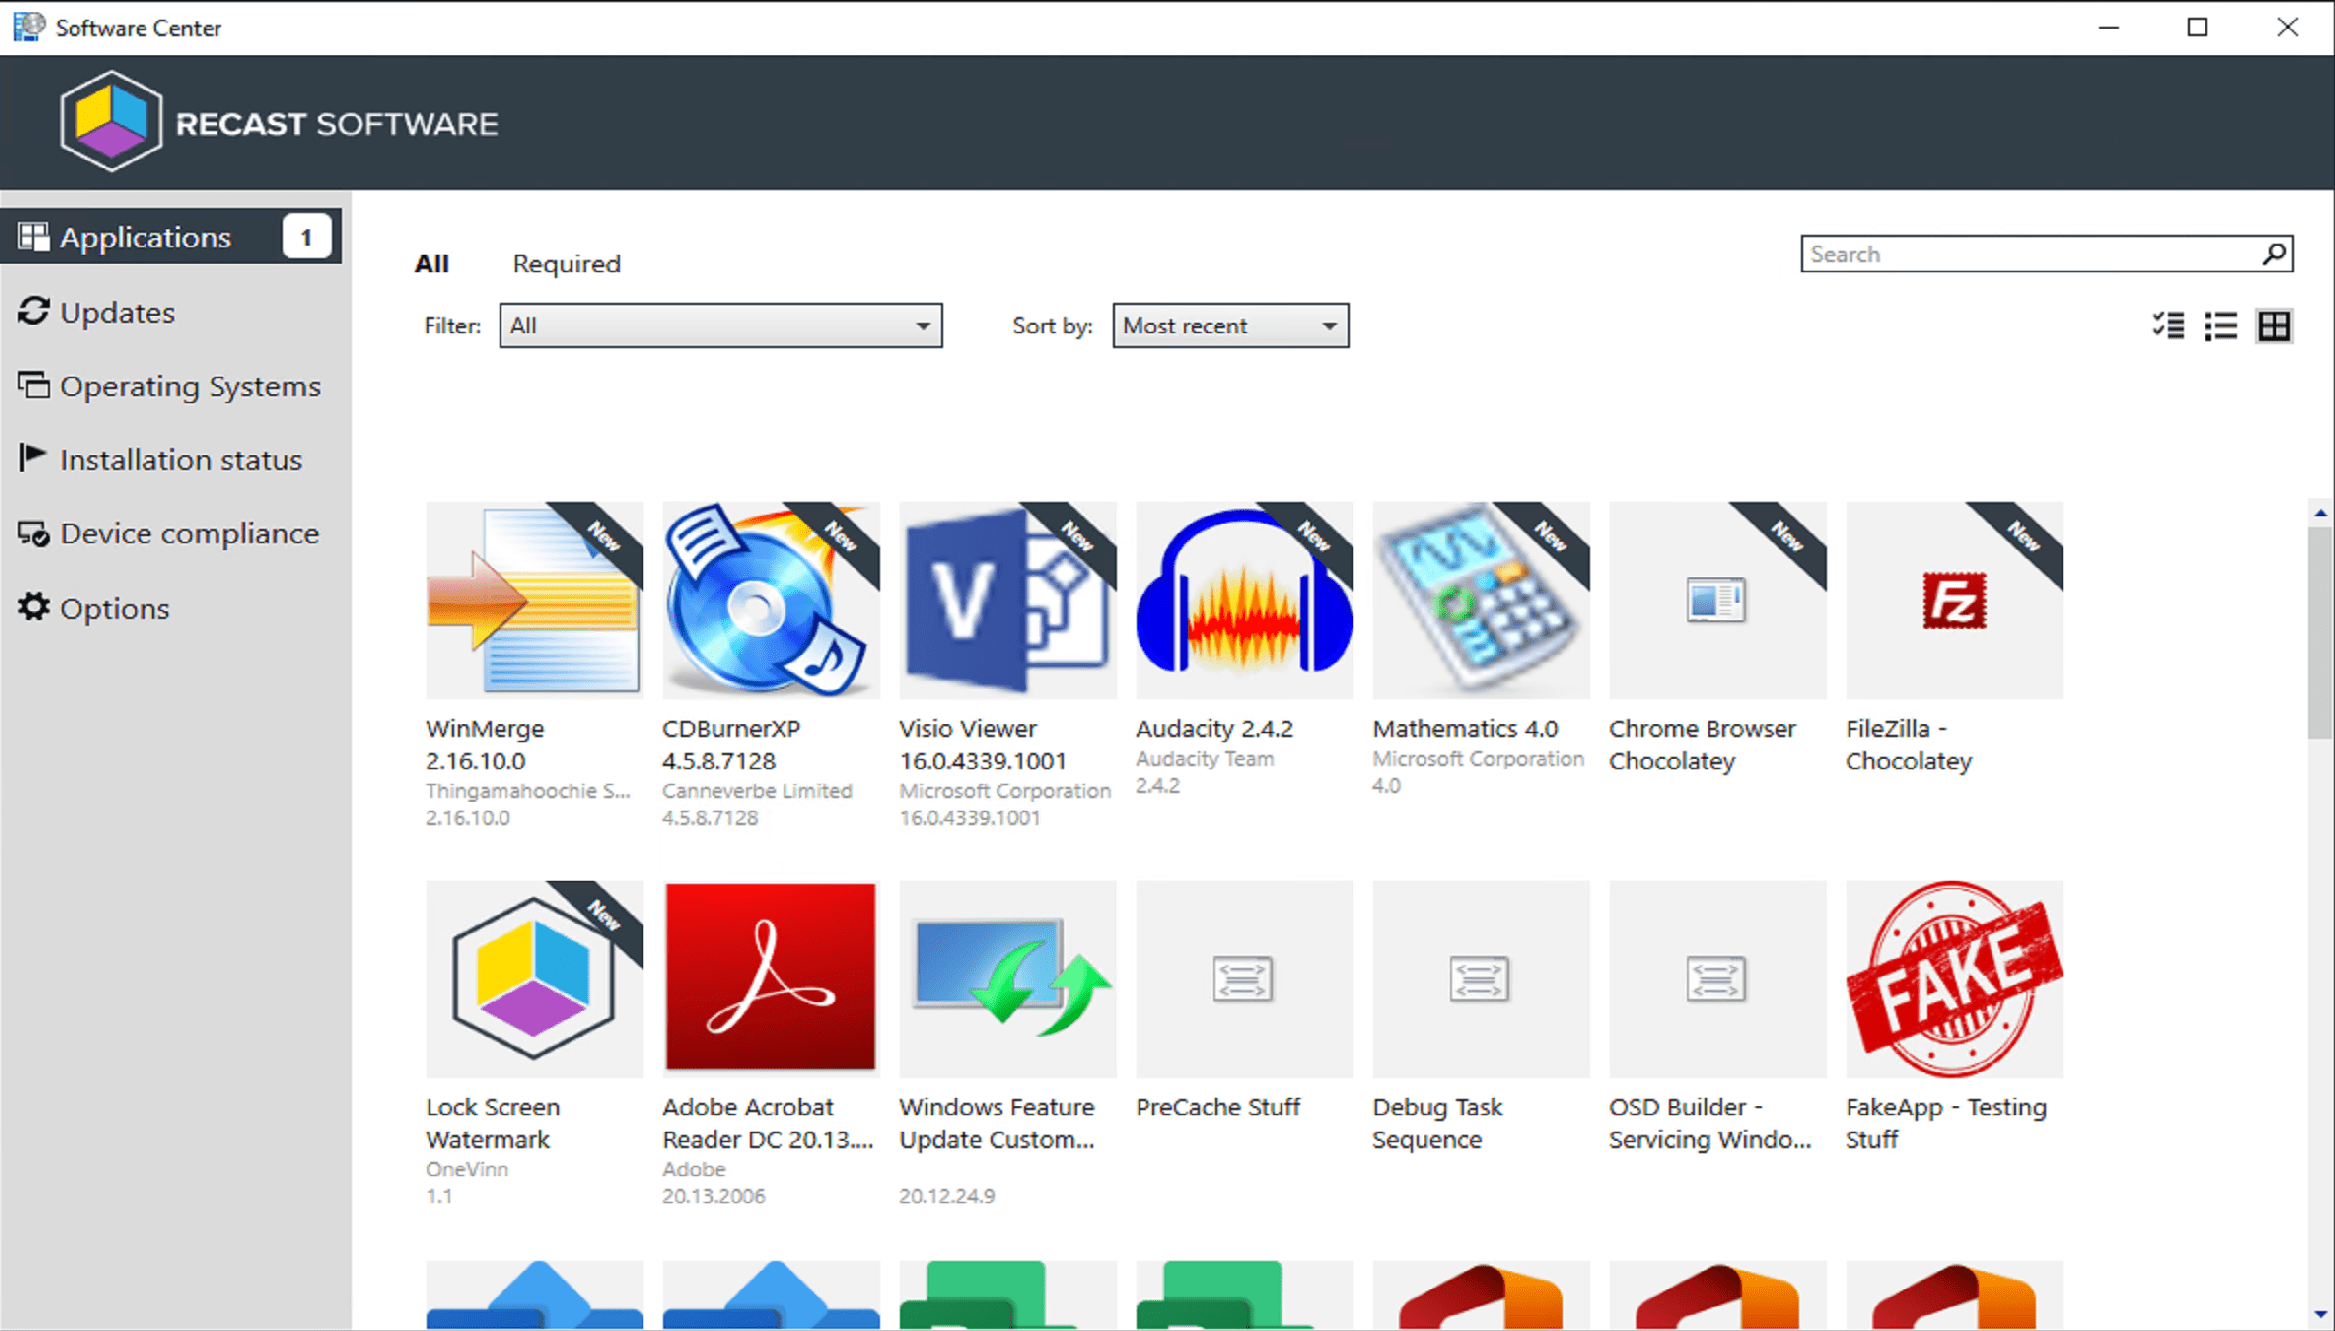Open the Audacity 2.4.2 headphones icon

tap(1244, 600)
